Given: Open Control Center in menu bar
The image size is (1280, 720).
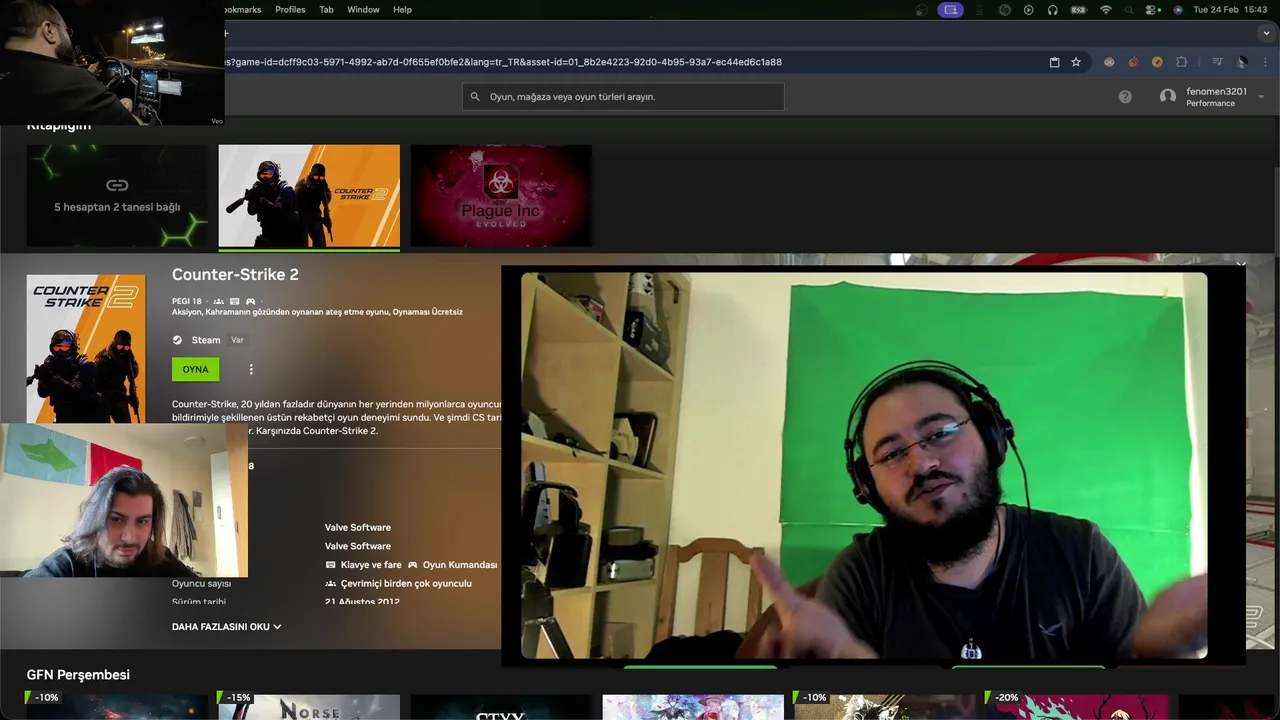Looking at the screenshot, I should [x=1152, y=10].
